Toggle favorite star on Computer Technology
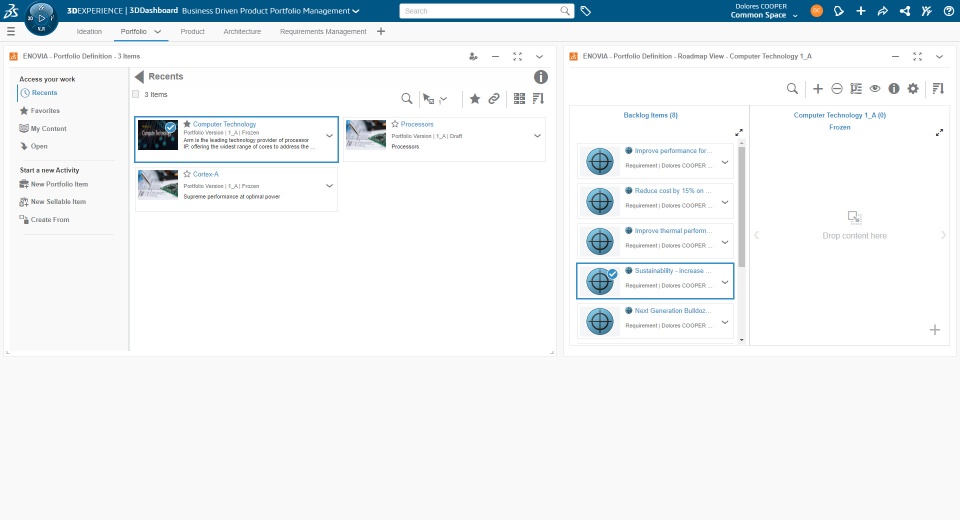The image size is (960, 520). coord(187,124)
